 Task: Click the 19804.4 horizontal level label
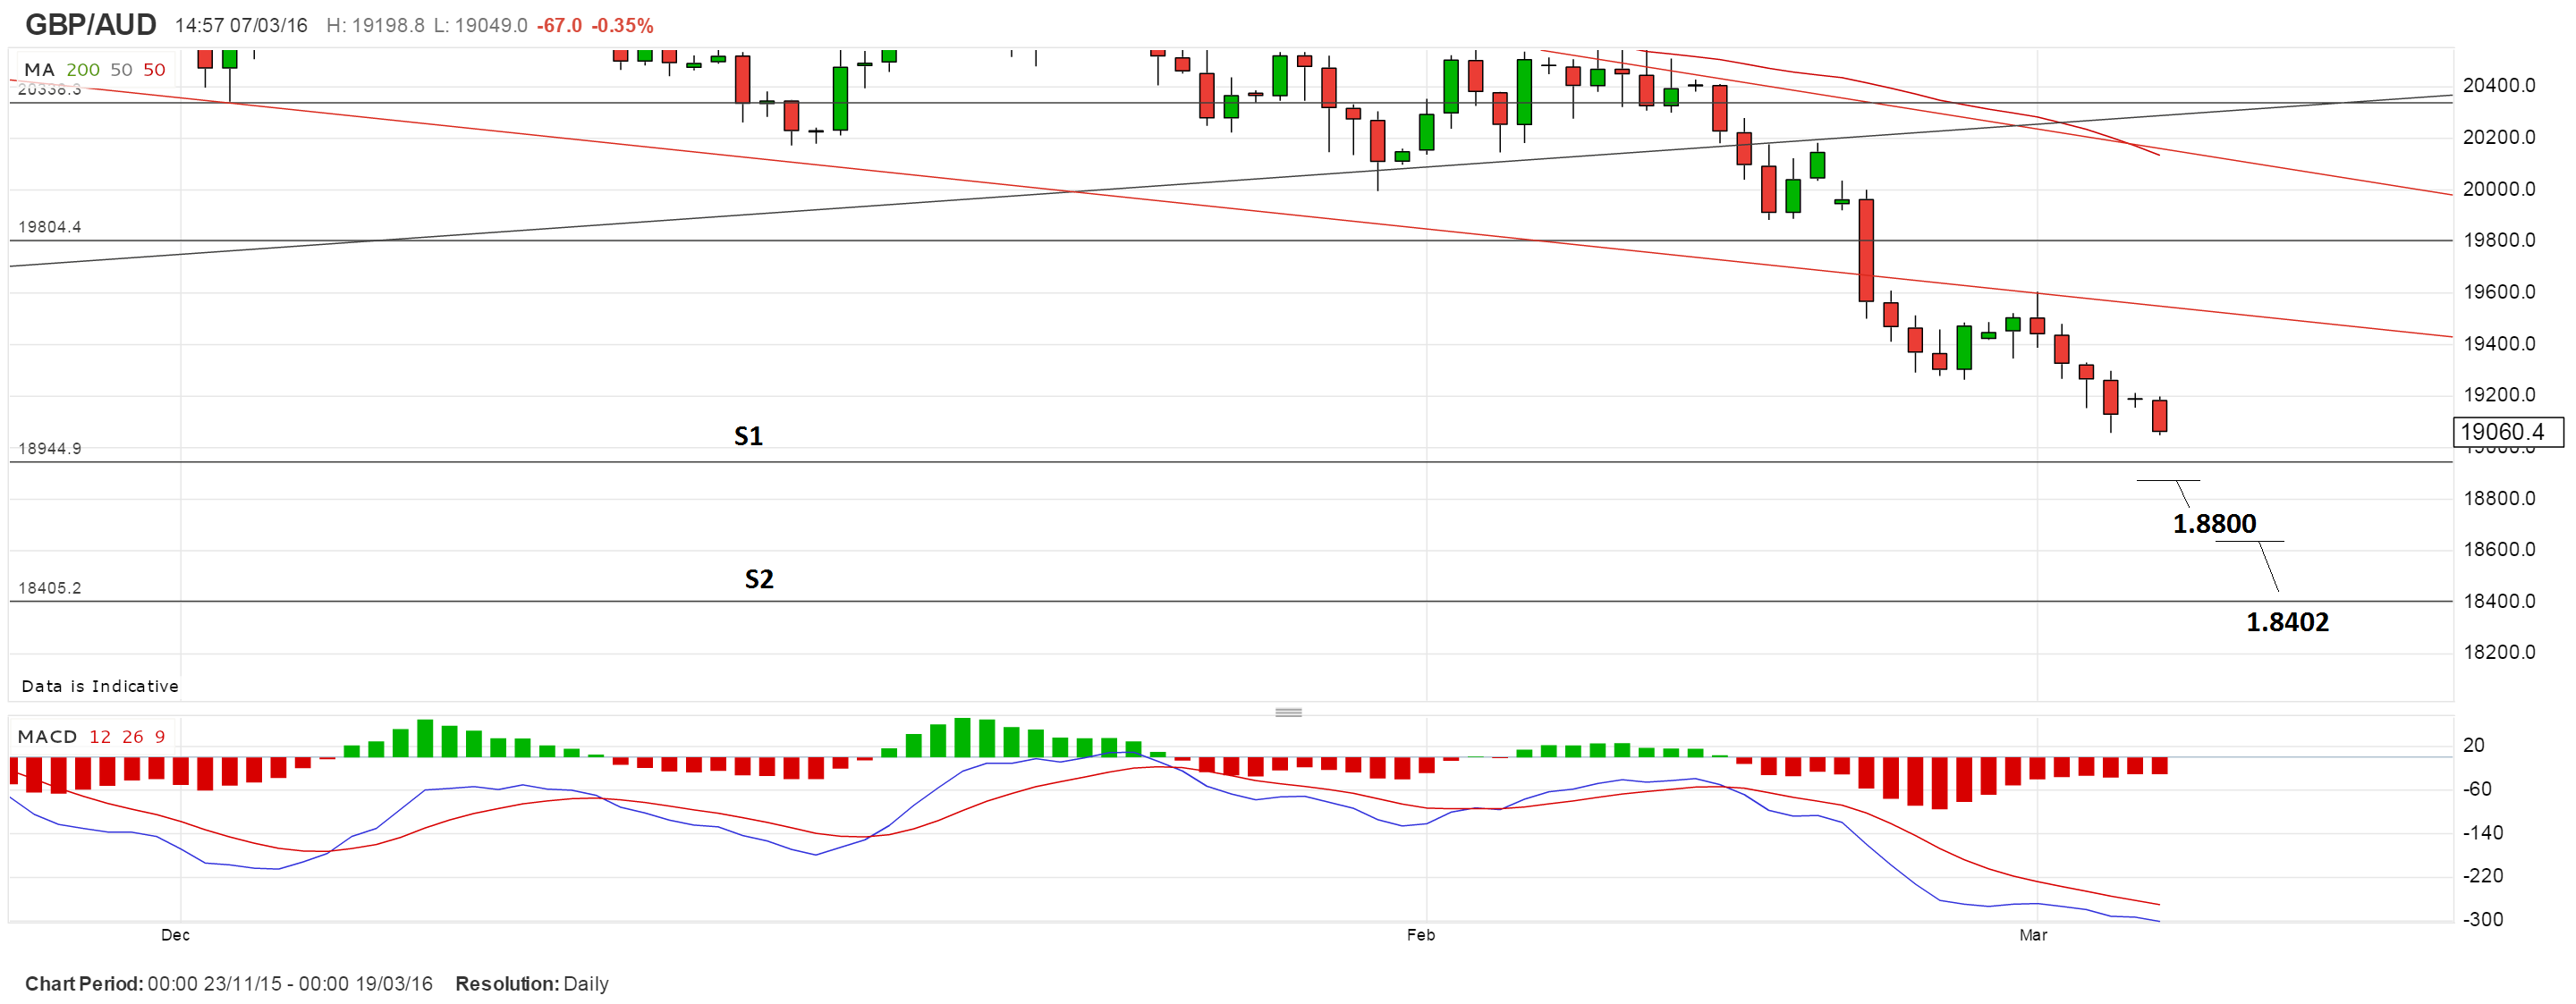pyautogui.click(x=50, y=227)
